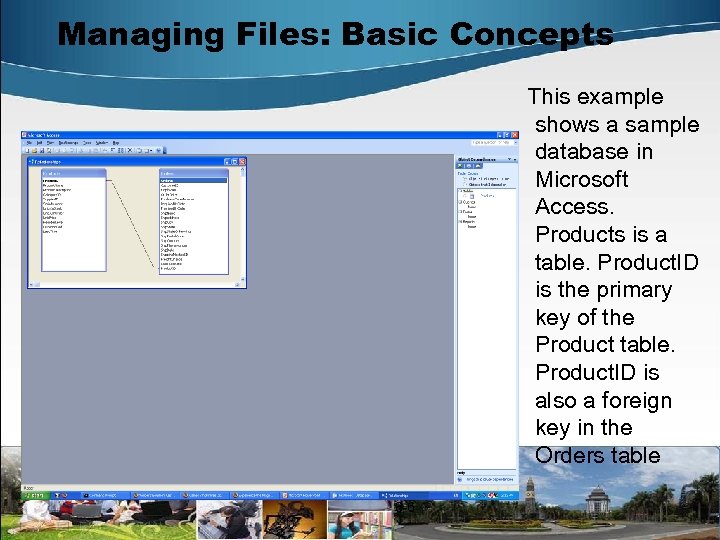Select bold ProductID field in Products table
Screen dimensions: 720x540
(x=51, y=181)
